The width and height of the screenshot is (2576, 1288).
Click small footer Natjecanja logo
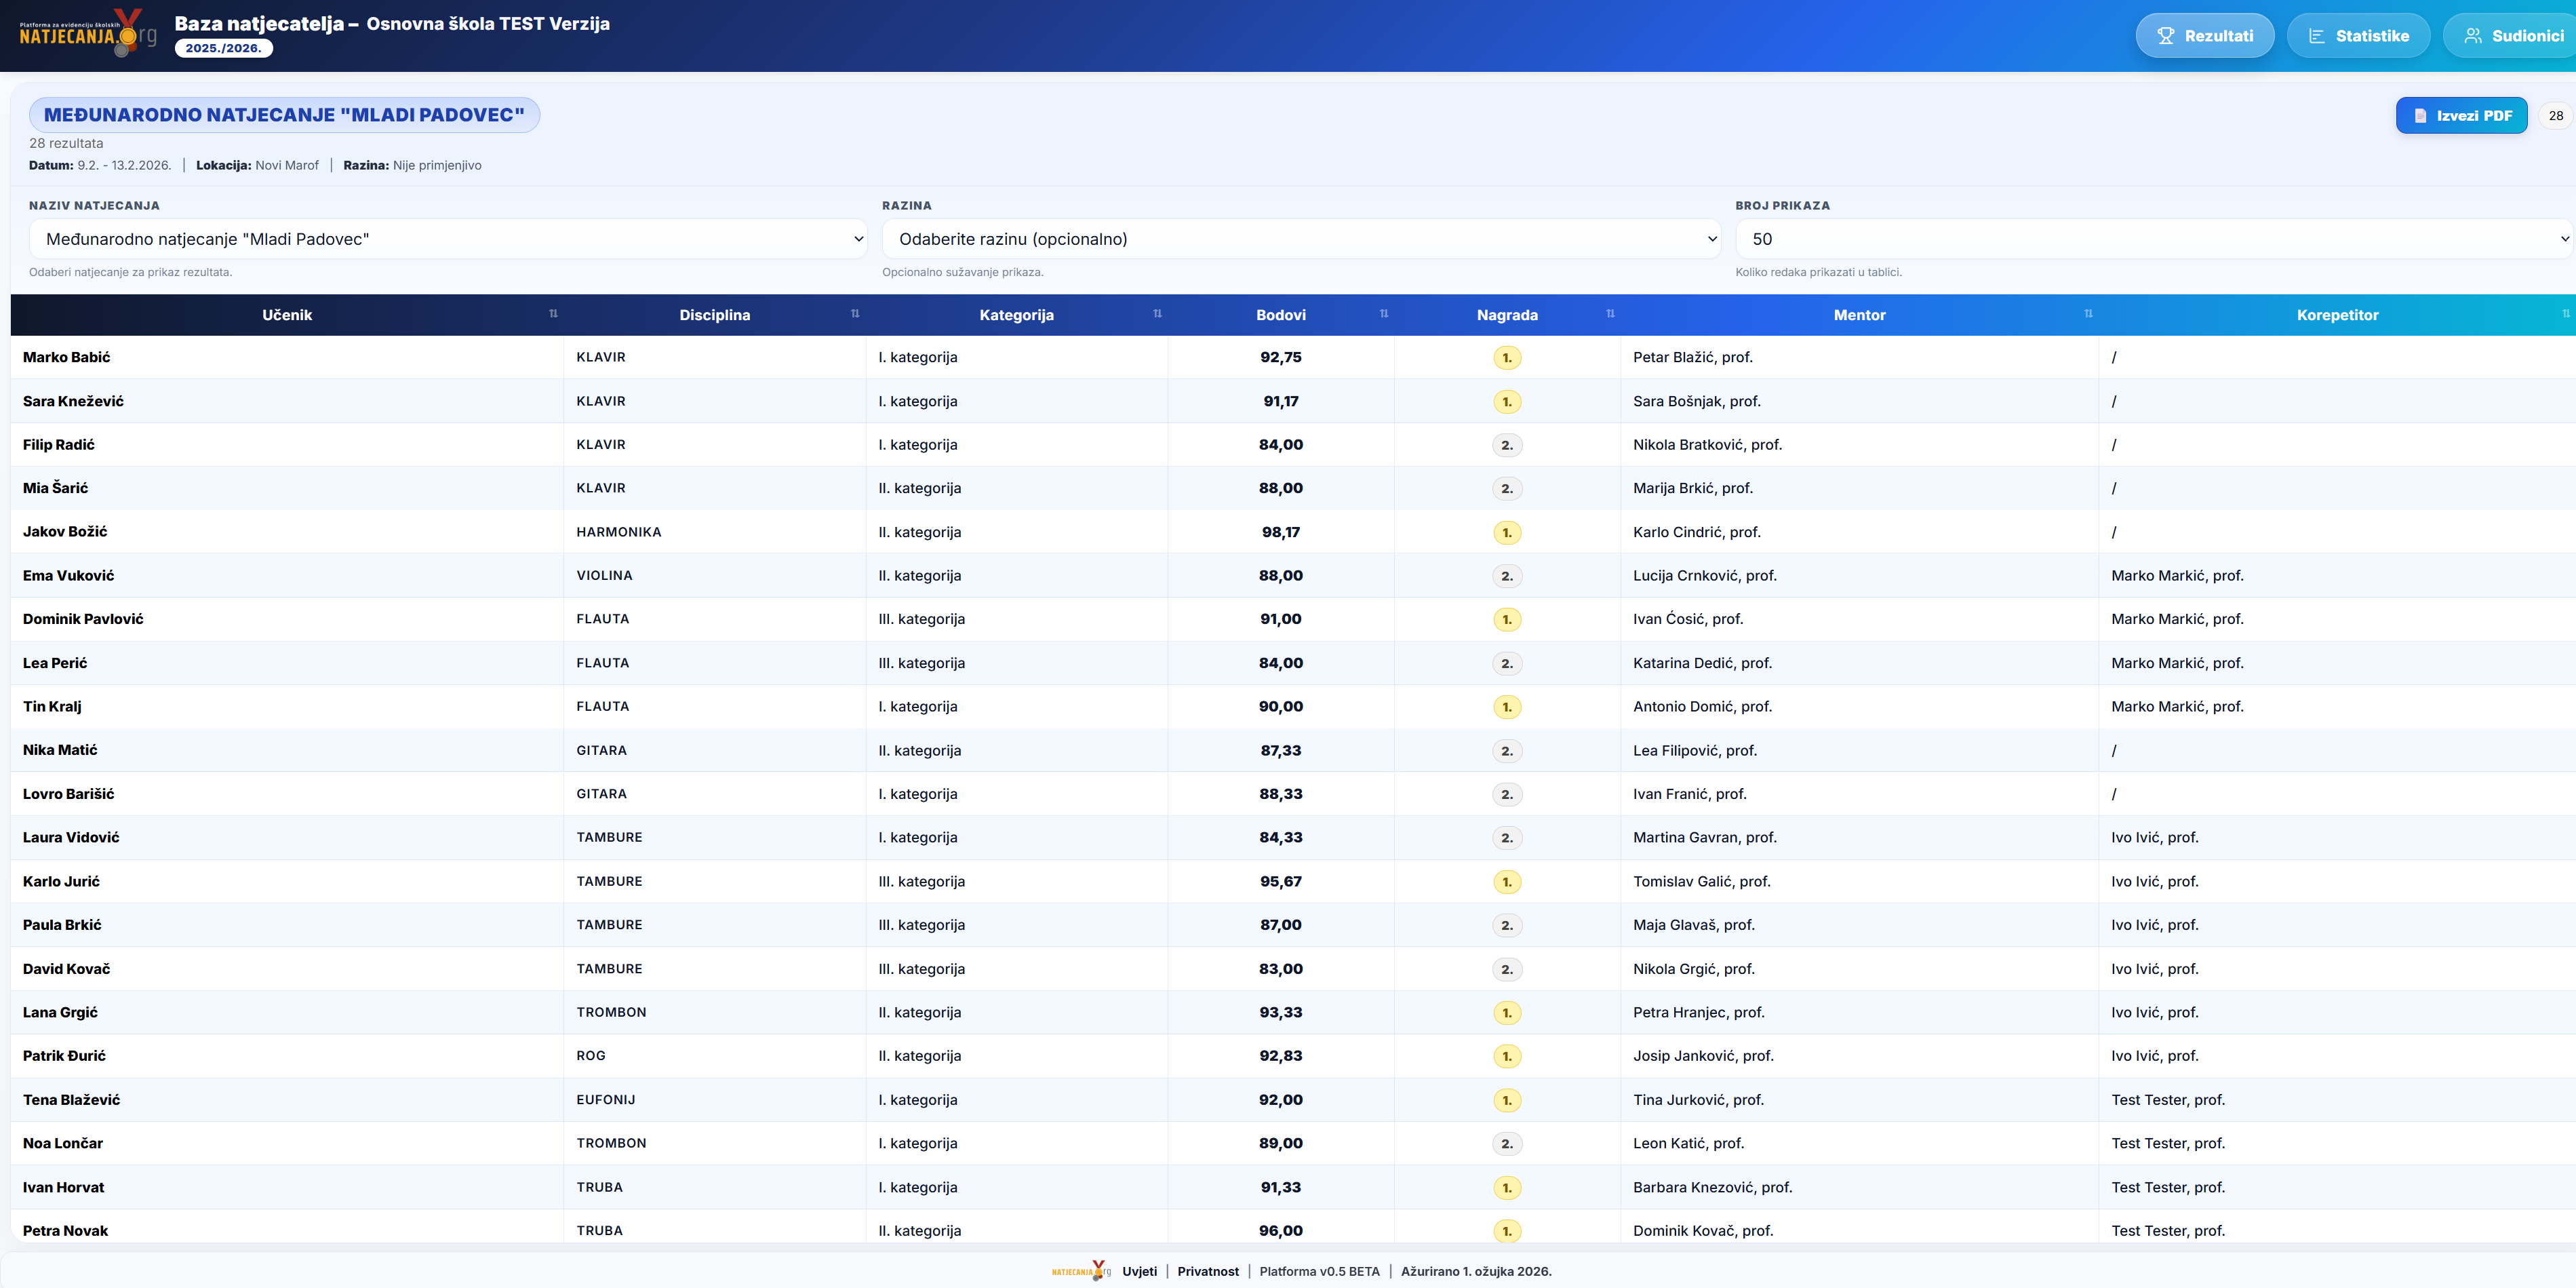click(1081, 1271)
